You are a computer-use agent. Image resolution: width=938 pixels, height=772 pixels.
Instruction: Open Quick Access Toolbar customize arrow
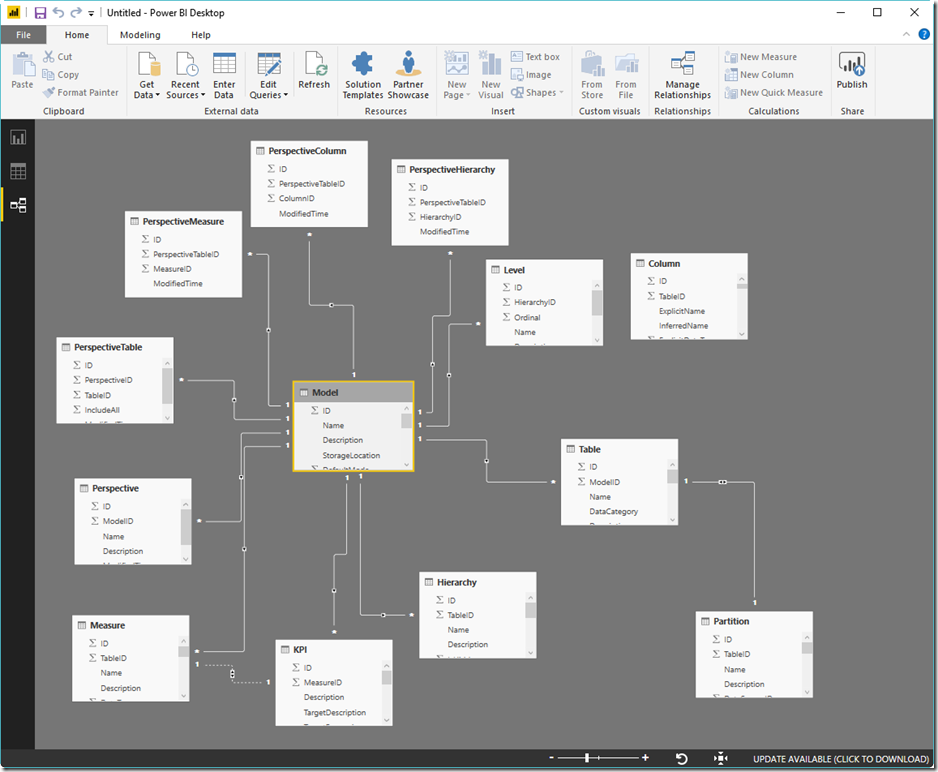click(x=91, y=13)
